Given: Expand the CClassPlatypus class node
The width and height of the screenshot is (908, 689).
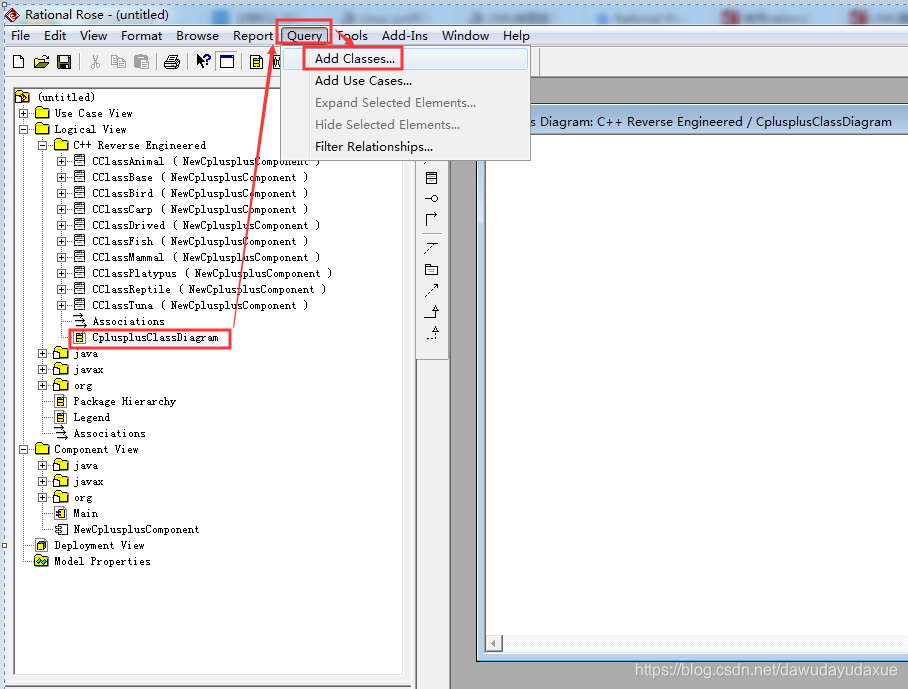Looking at the screenshot, I should (61, 273).
